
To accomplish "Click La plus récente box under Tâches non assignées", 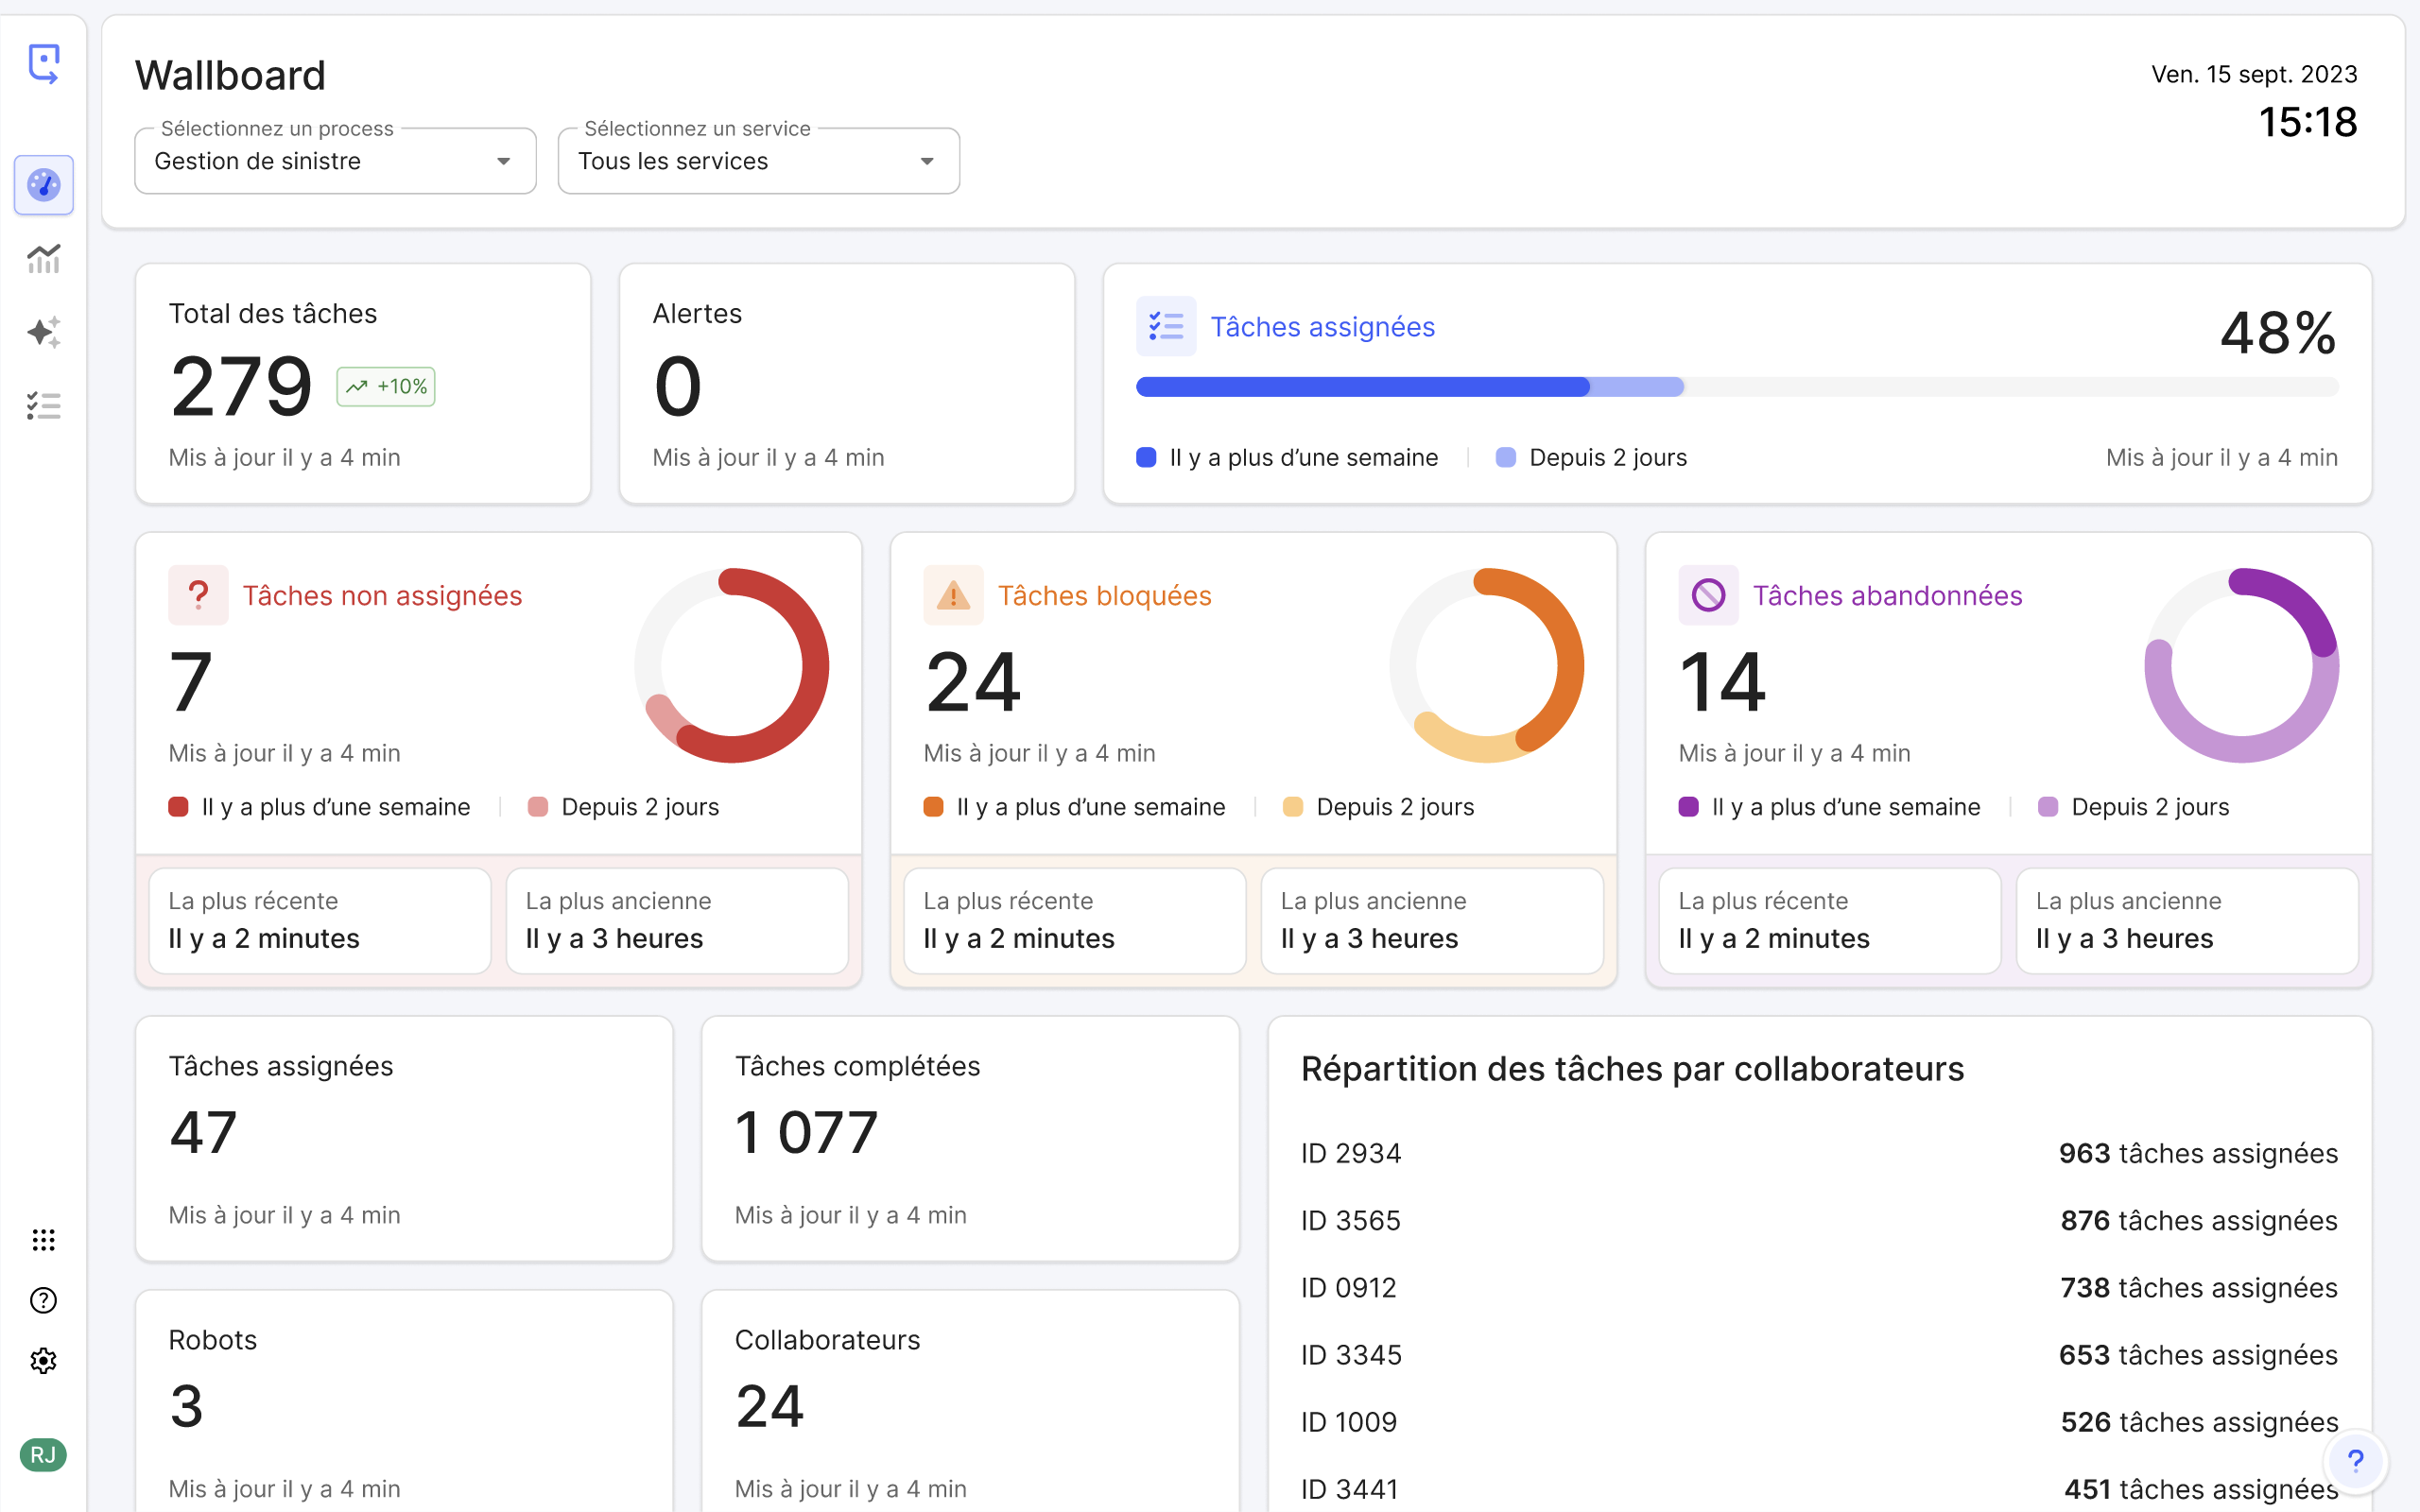I will tap(320, 921).
